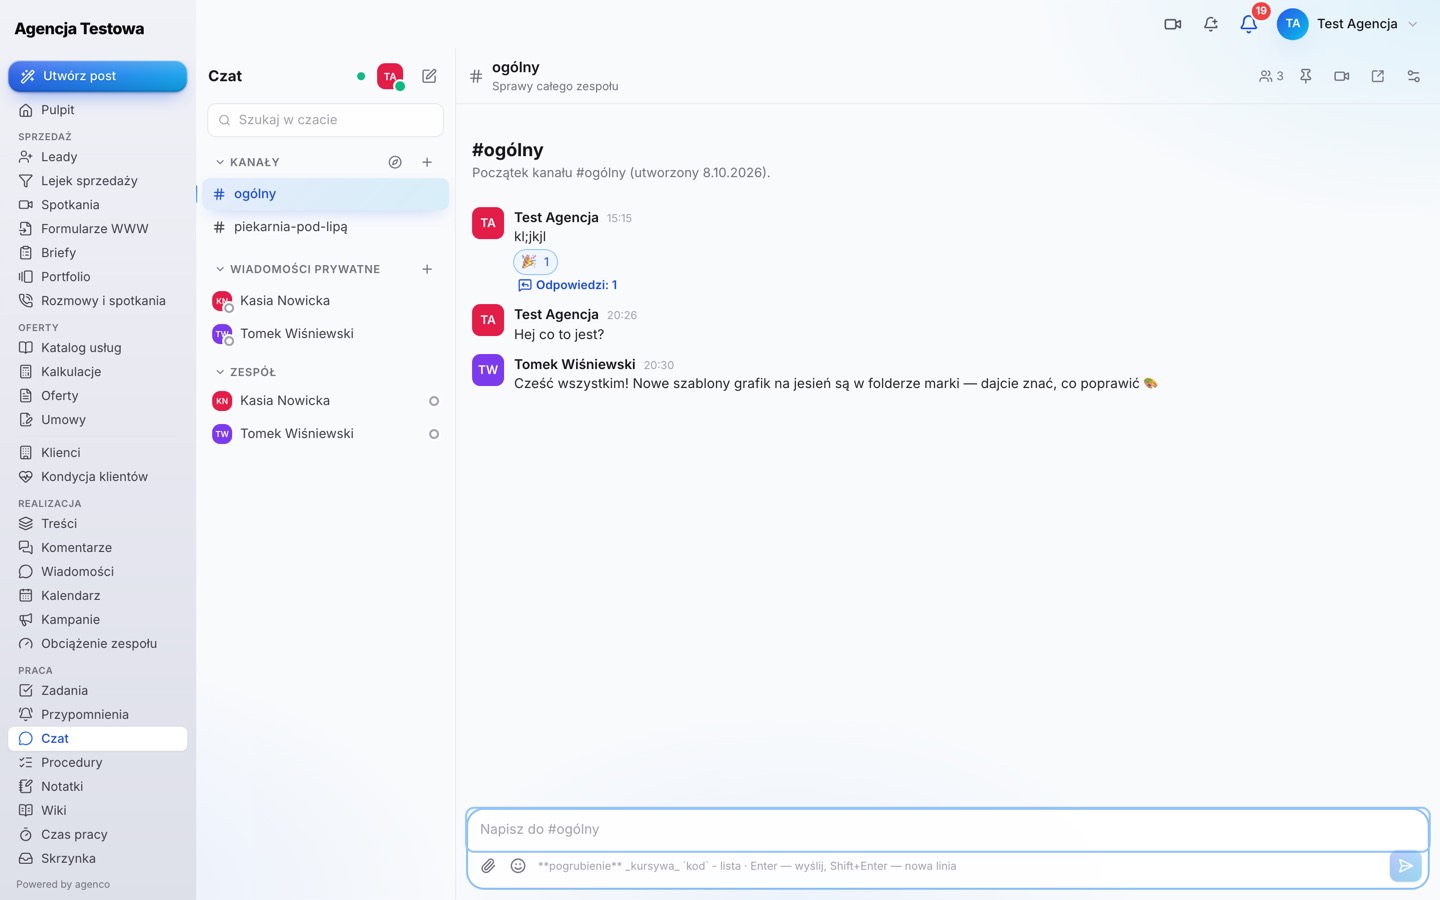Open Lejek sprzedaży in the sidebar
This screenshot has width=1440, height=900.
pos(98,181)
